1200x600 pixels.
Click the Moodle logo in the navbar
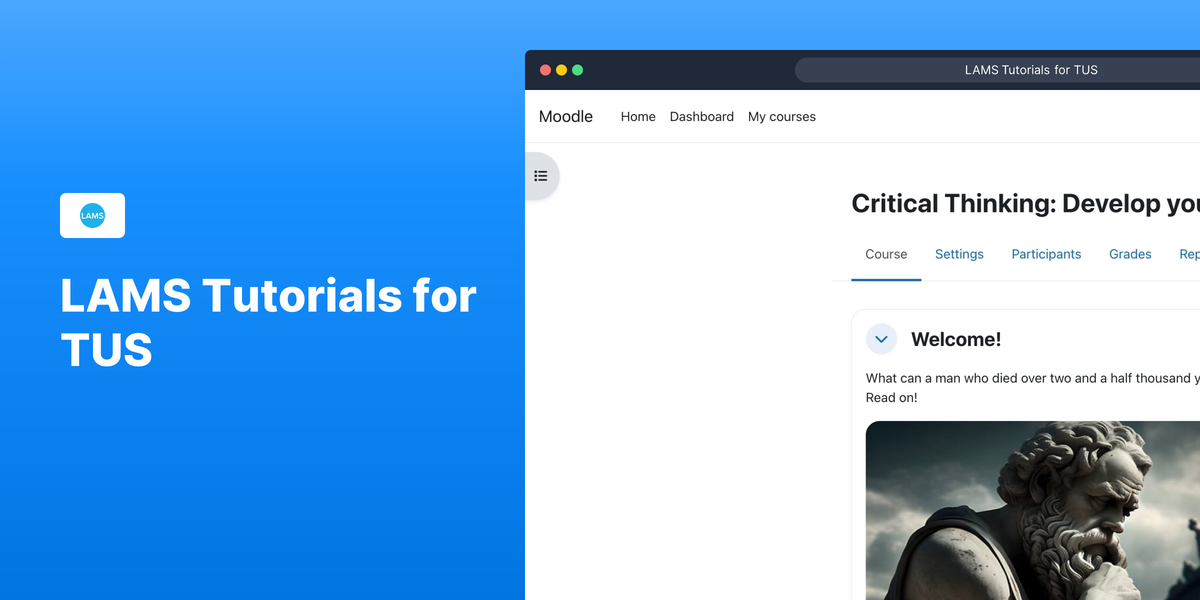click(x=565, y=116)
